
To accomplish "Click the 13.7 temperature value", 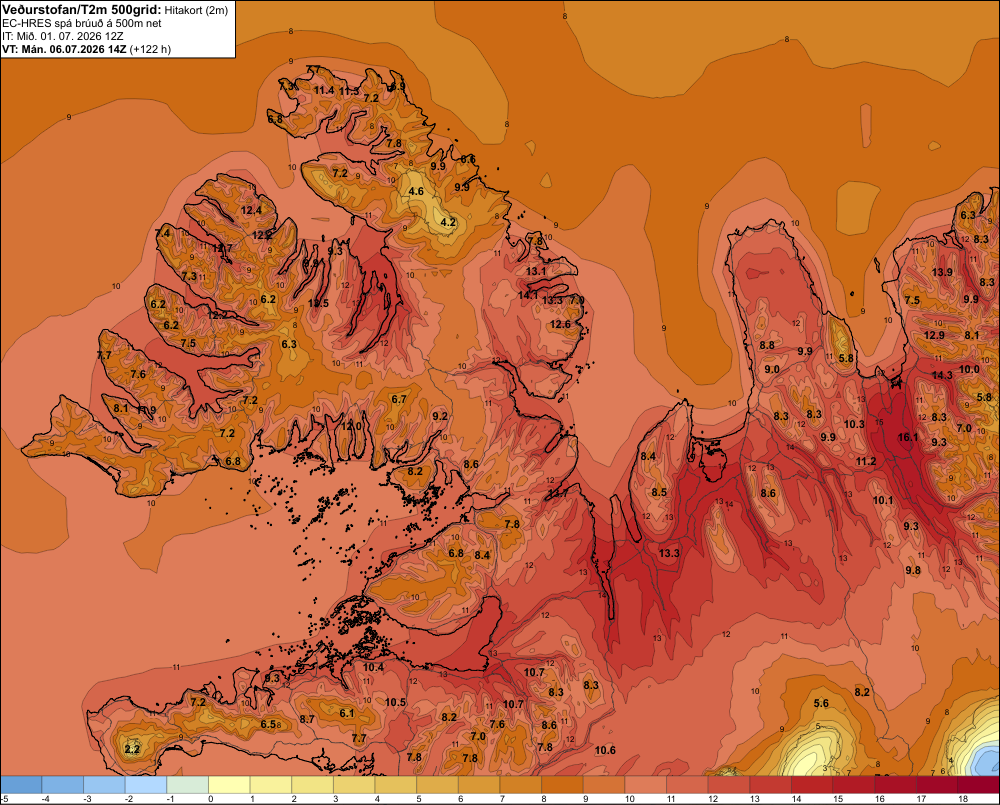I will [557, 492].
